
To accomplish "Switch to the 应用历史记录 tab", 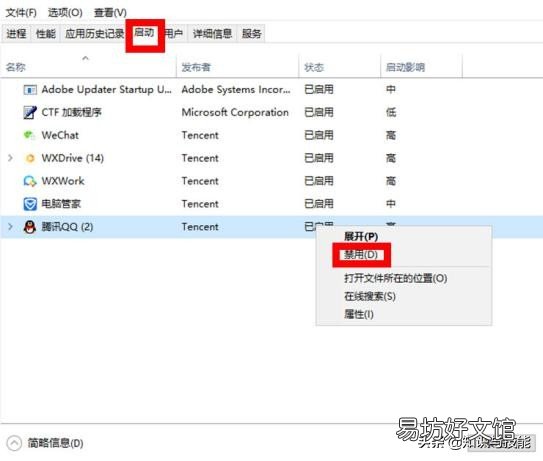I will (x=95, y=34).
